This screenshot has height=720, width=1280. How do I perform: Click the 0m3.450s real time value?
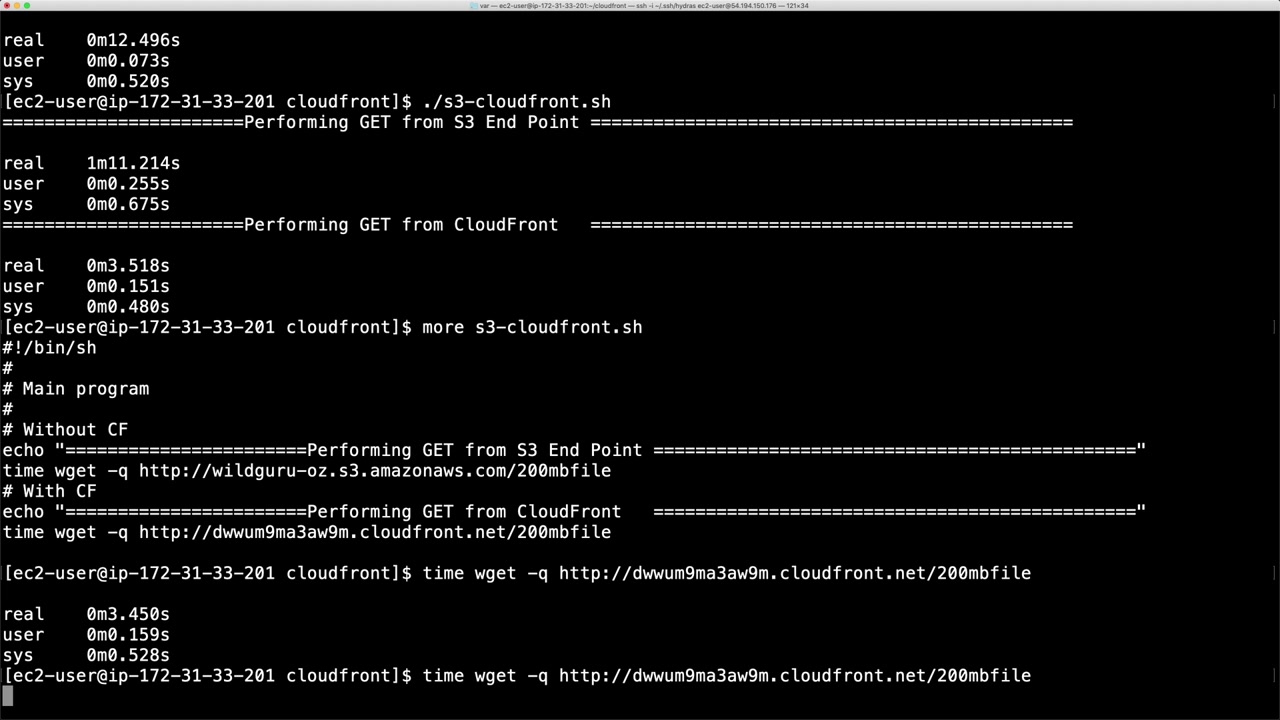pyautogui.click(x=128, y=614)
